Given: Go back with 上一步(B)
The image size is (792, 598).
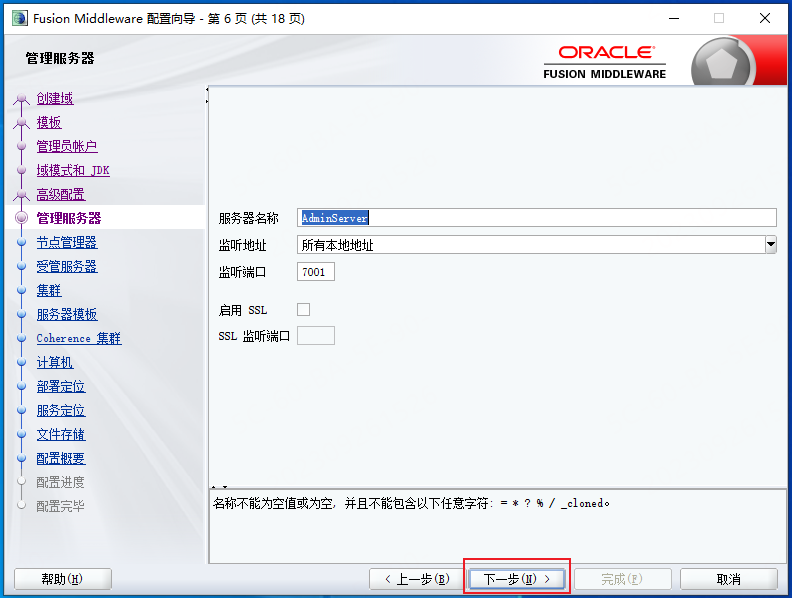Looking at the screenshot, I should (x=417, y=579).
